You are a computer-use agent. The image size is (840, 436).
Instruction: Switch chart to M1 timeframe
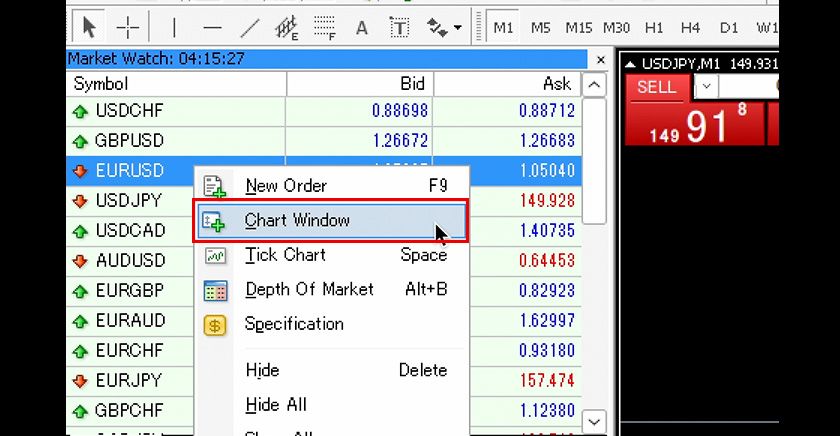point(503,27)
